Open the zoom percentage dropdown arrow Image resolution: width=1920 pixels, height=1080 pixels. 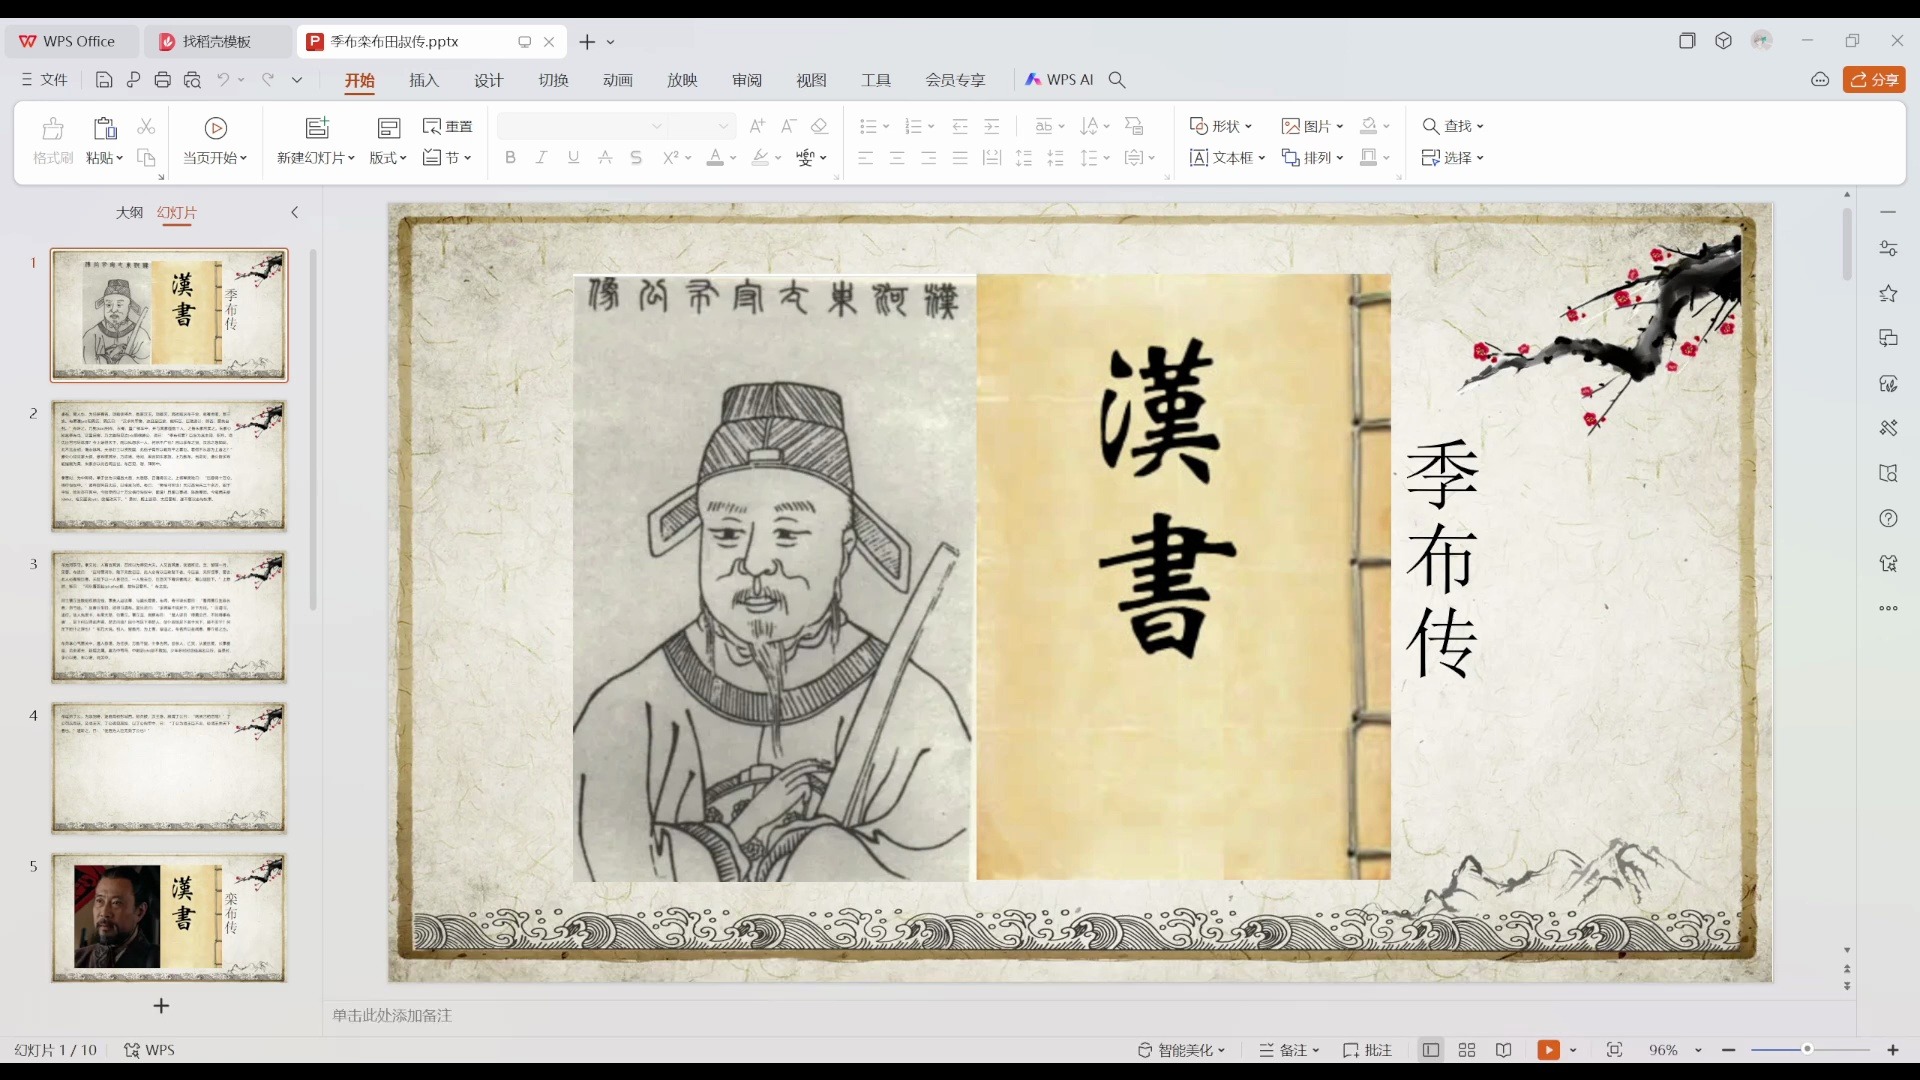click(1698, 1050)
